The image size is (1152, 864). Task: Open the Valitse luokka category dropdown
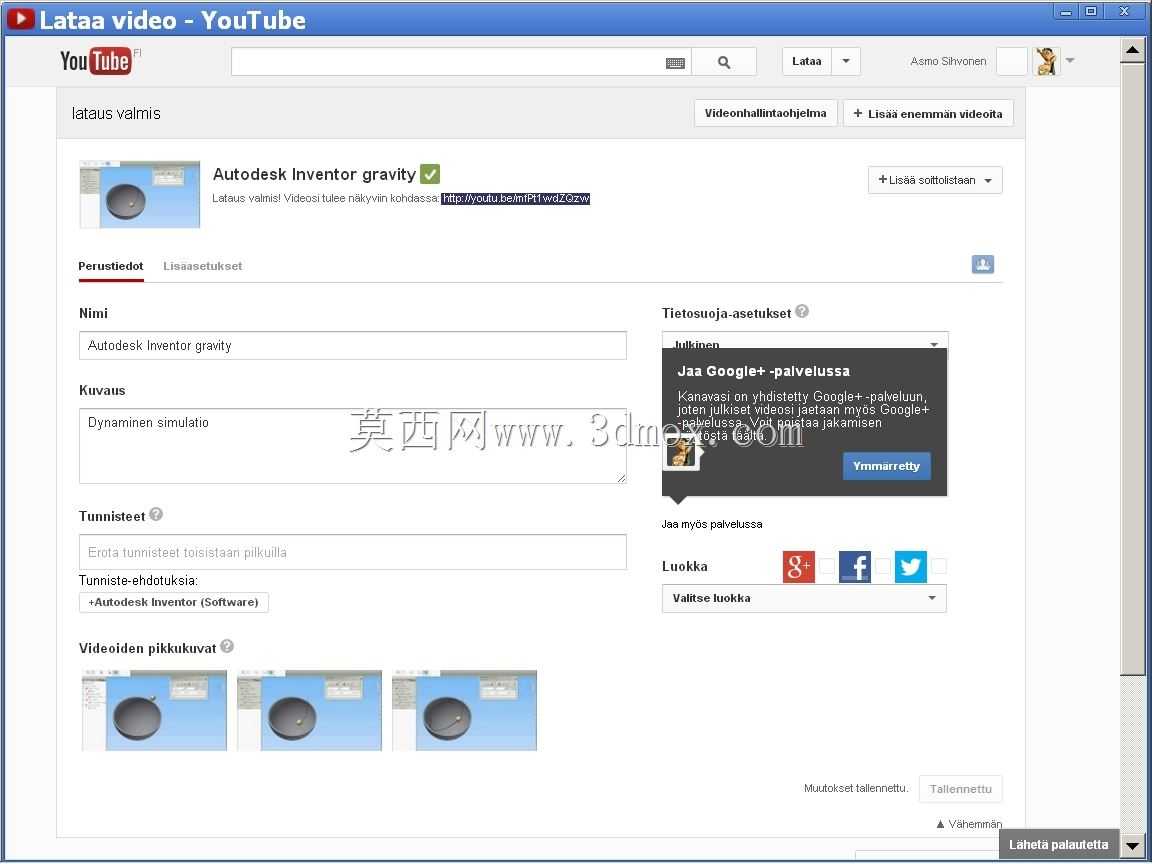(x=804, y=598)
